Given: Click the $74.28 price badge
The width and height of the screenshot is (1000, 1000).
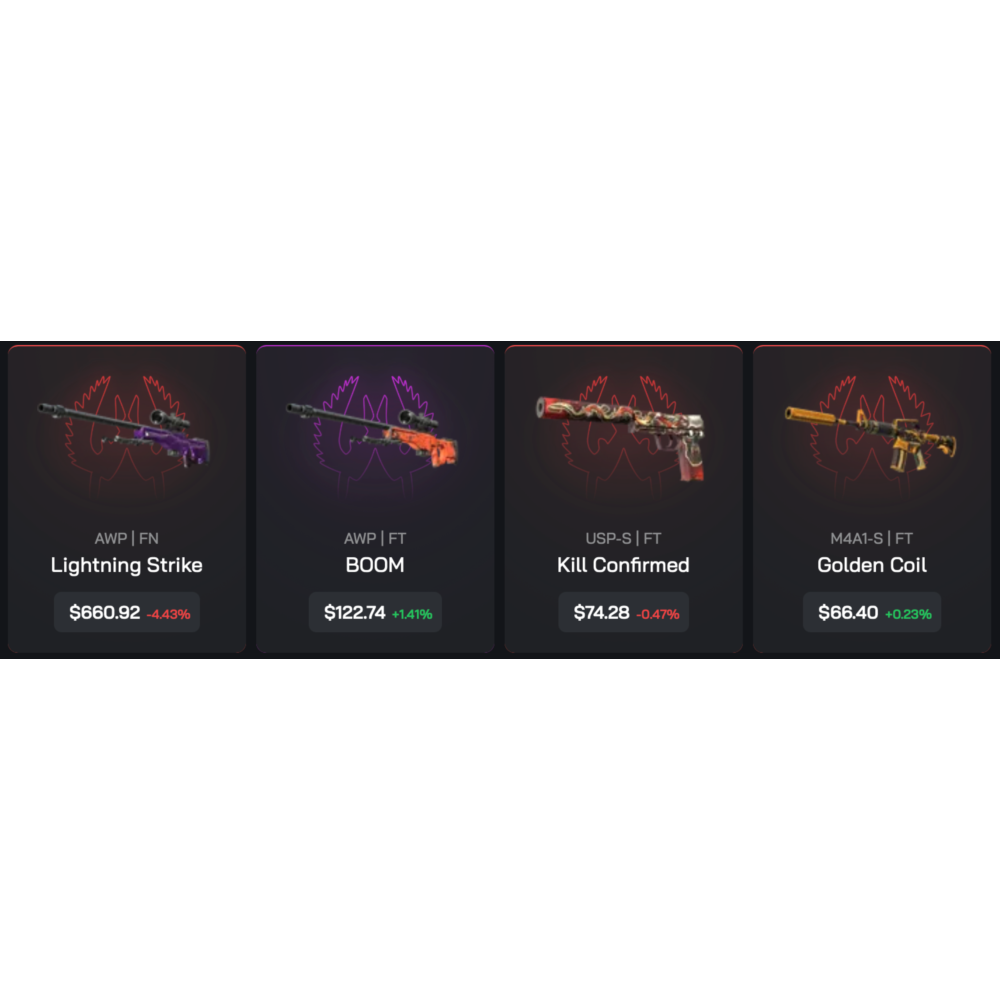Looking at the screenshot, I should 623,612.
